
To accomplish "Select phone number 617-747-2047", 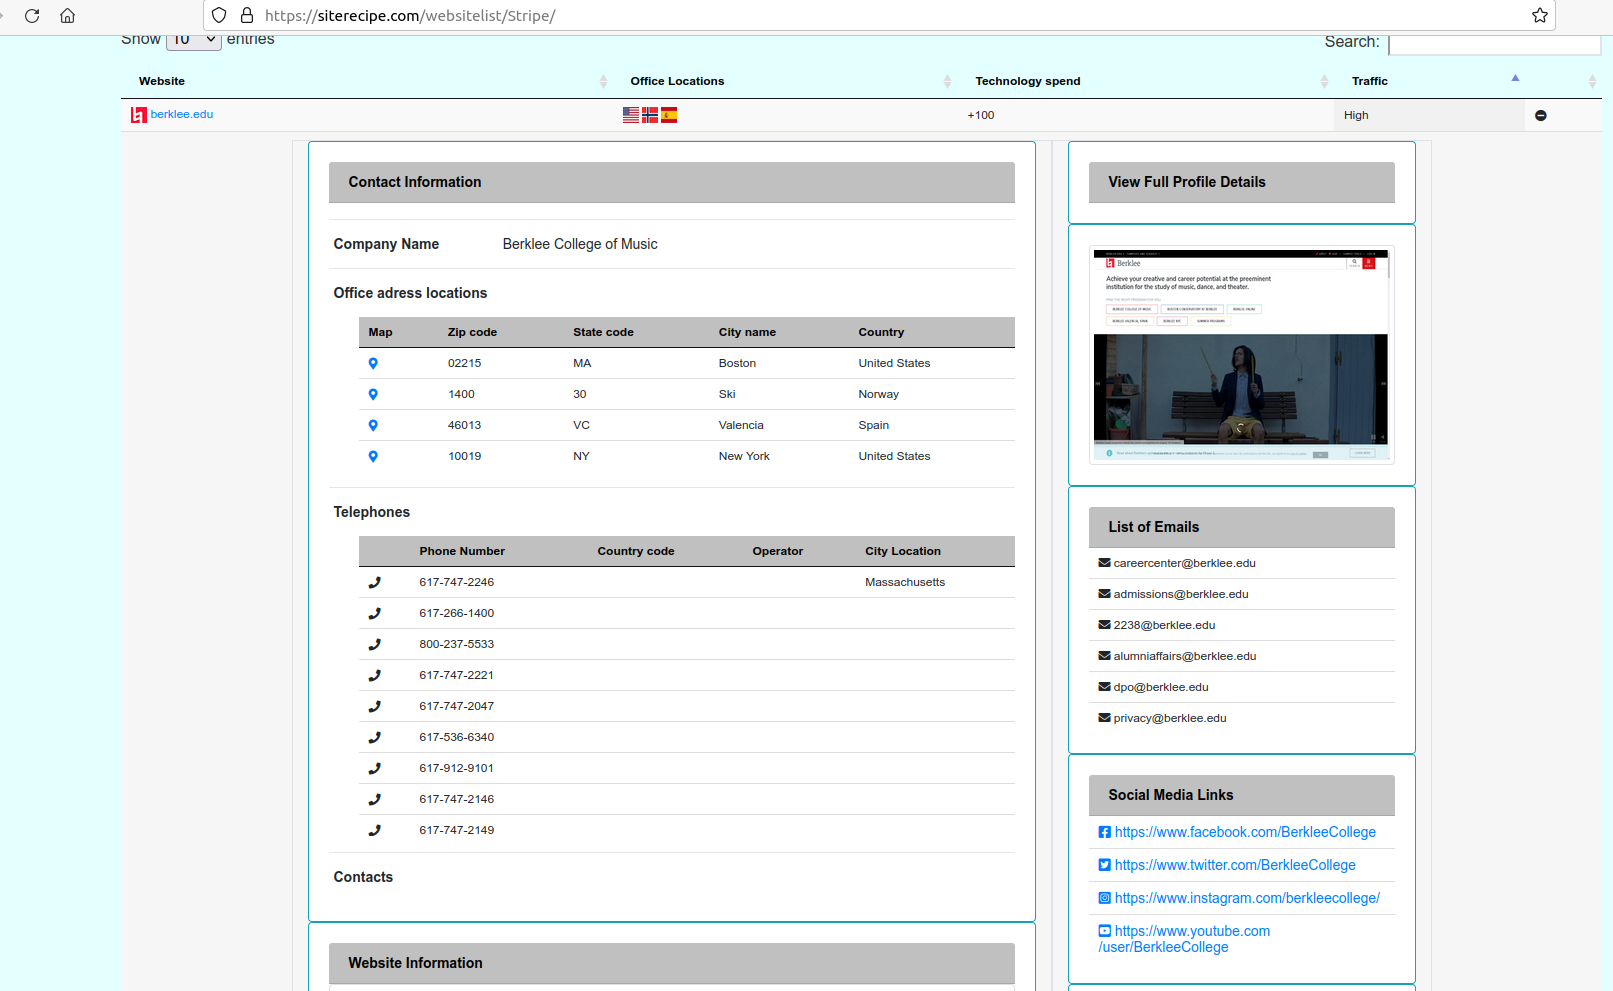I will tap(457, 706).
